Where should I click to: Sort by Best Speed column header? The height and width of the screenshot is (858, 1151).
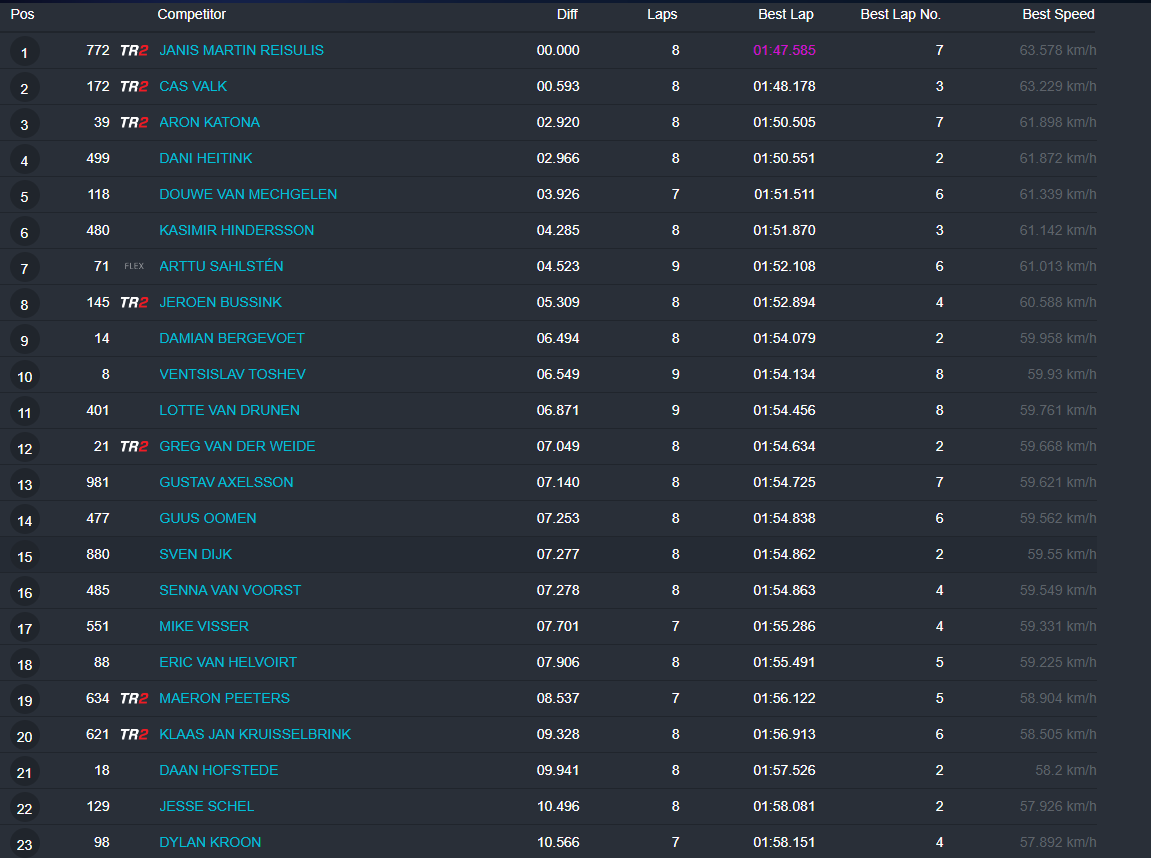[1058, 15]
